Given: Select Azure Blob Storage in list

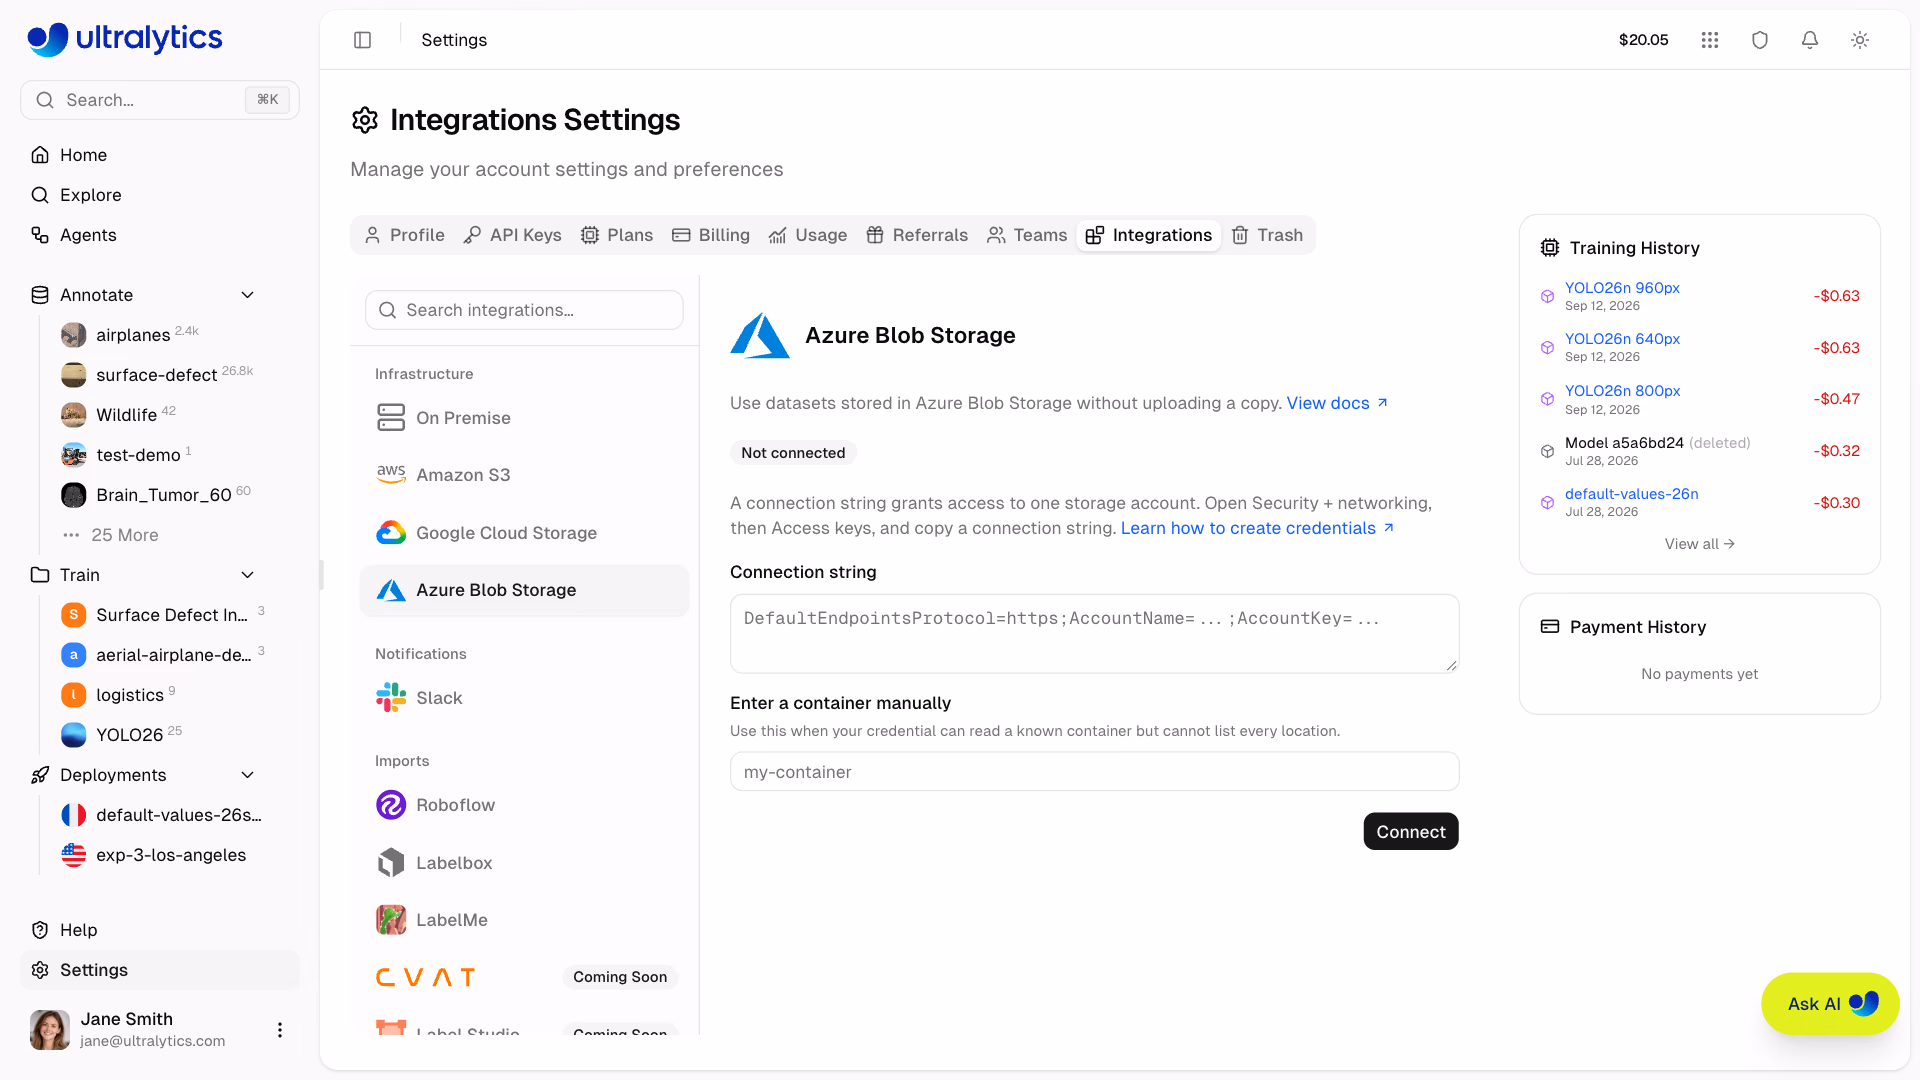Looking at the screenshot, I should click(524, 590).
